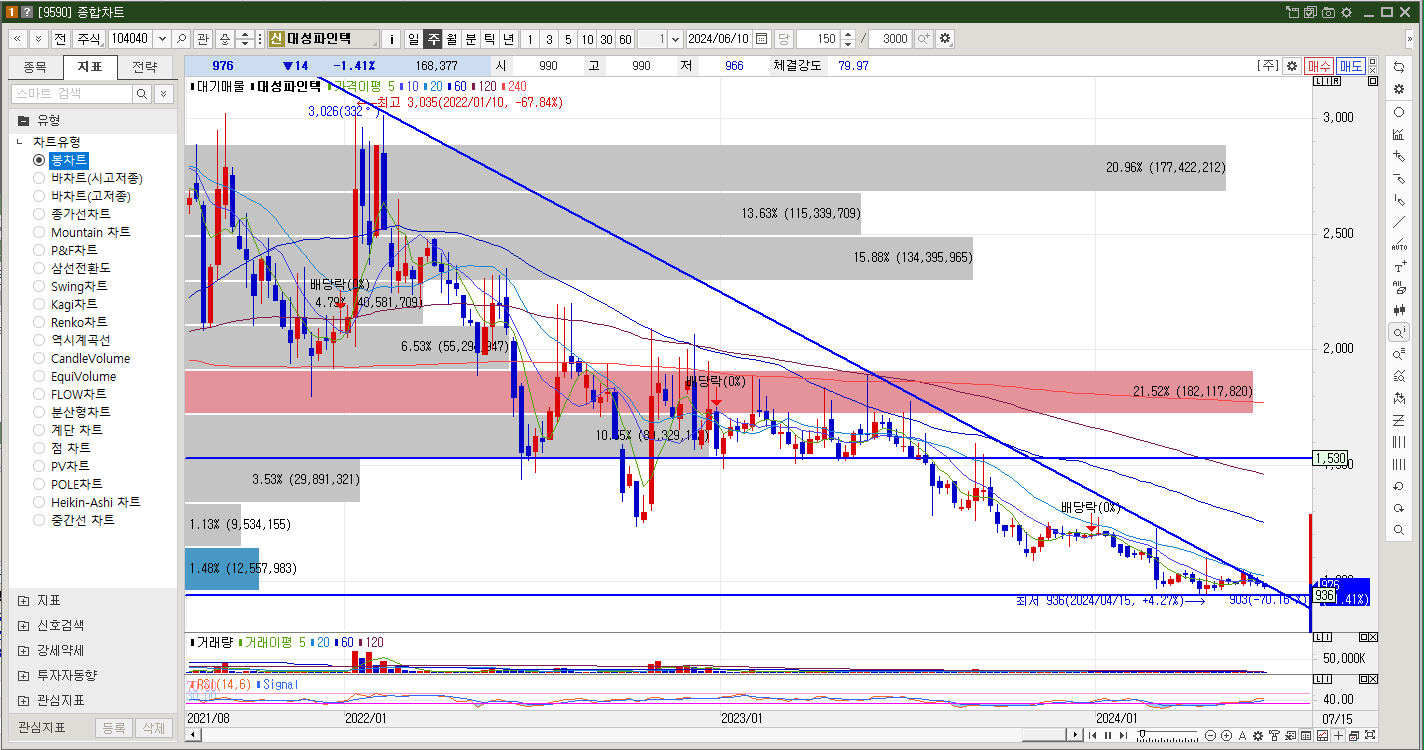
Task: Click the 삭제 button
Action: [x=153, y=727]
